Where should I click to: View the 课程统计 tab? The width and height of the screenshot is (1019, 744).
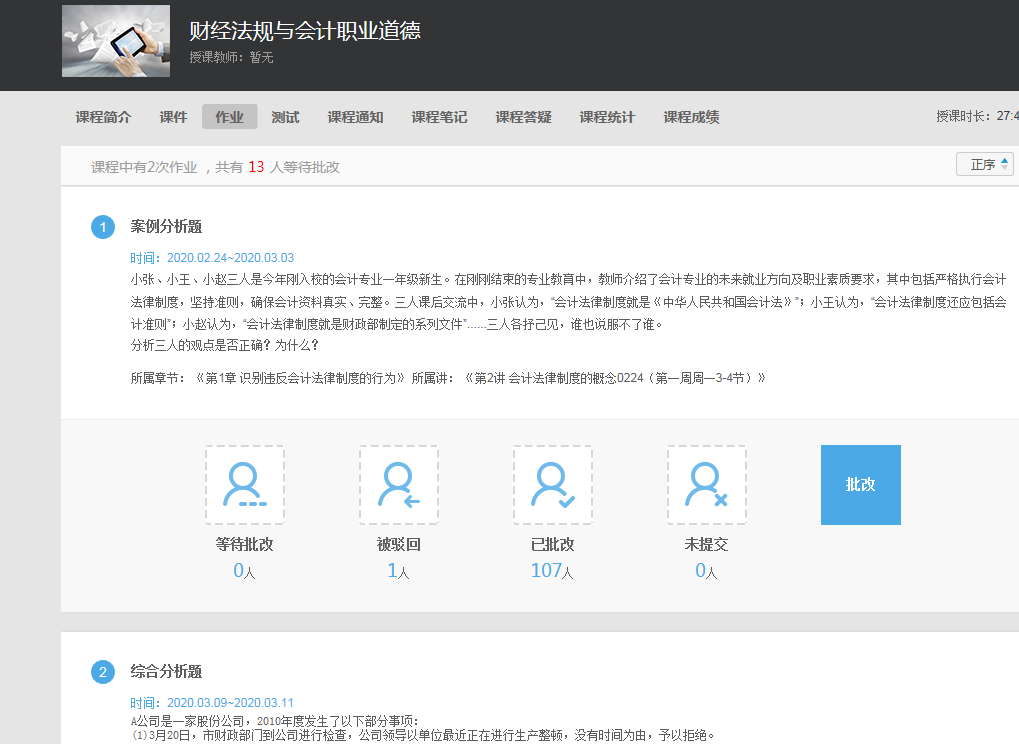607,117
